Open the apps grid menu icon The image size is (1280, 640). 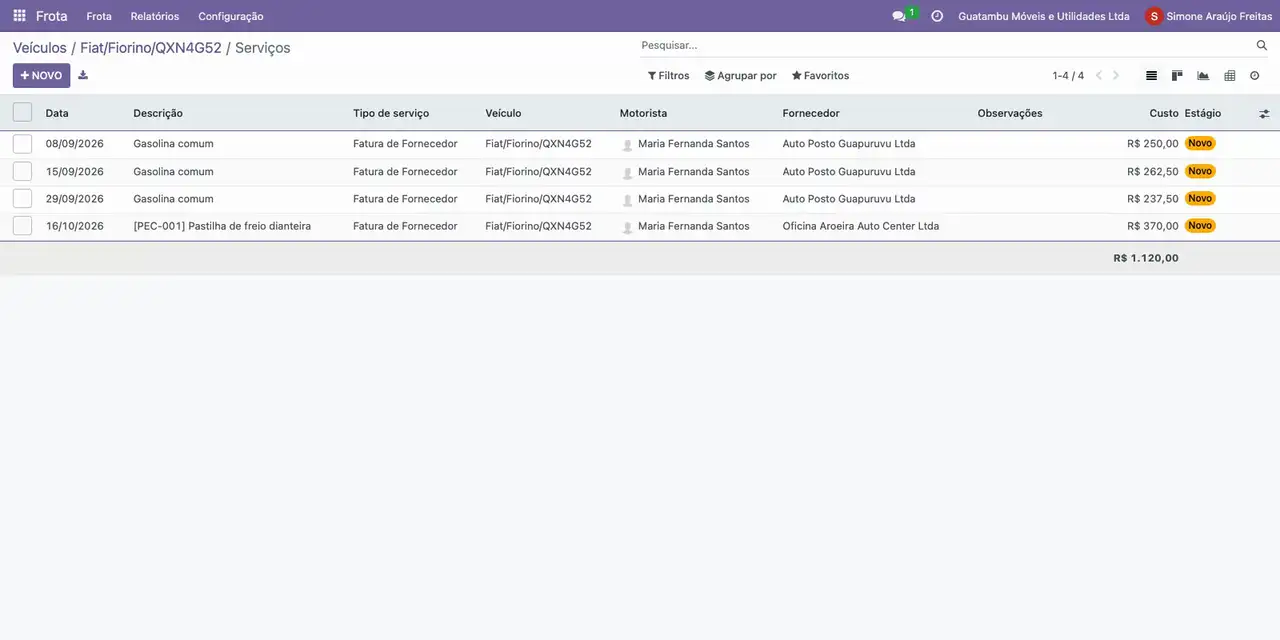(x=19, y=16)
